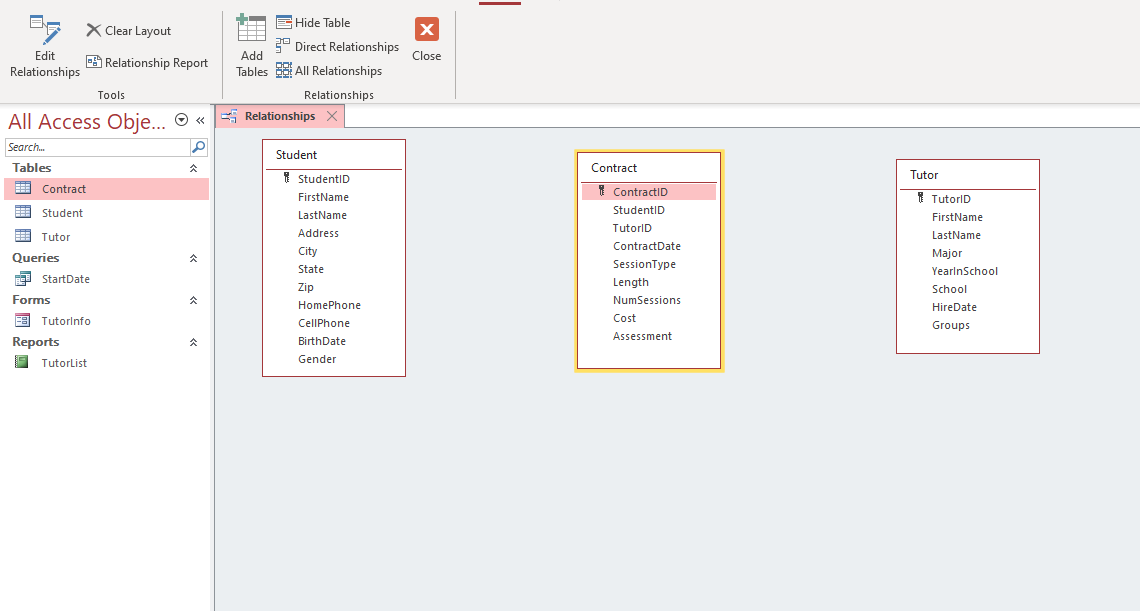This screenshot has height=611, width=1140.
Task: Click Hide Table command
Action: coord(313,23)
